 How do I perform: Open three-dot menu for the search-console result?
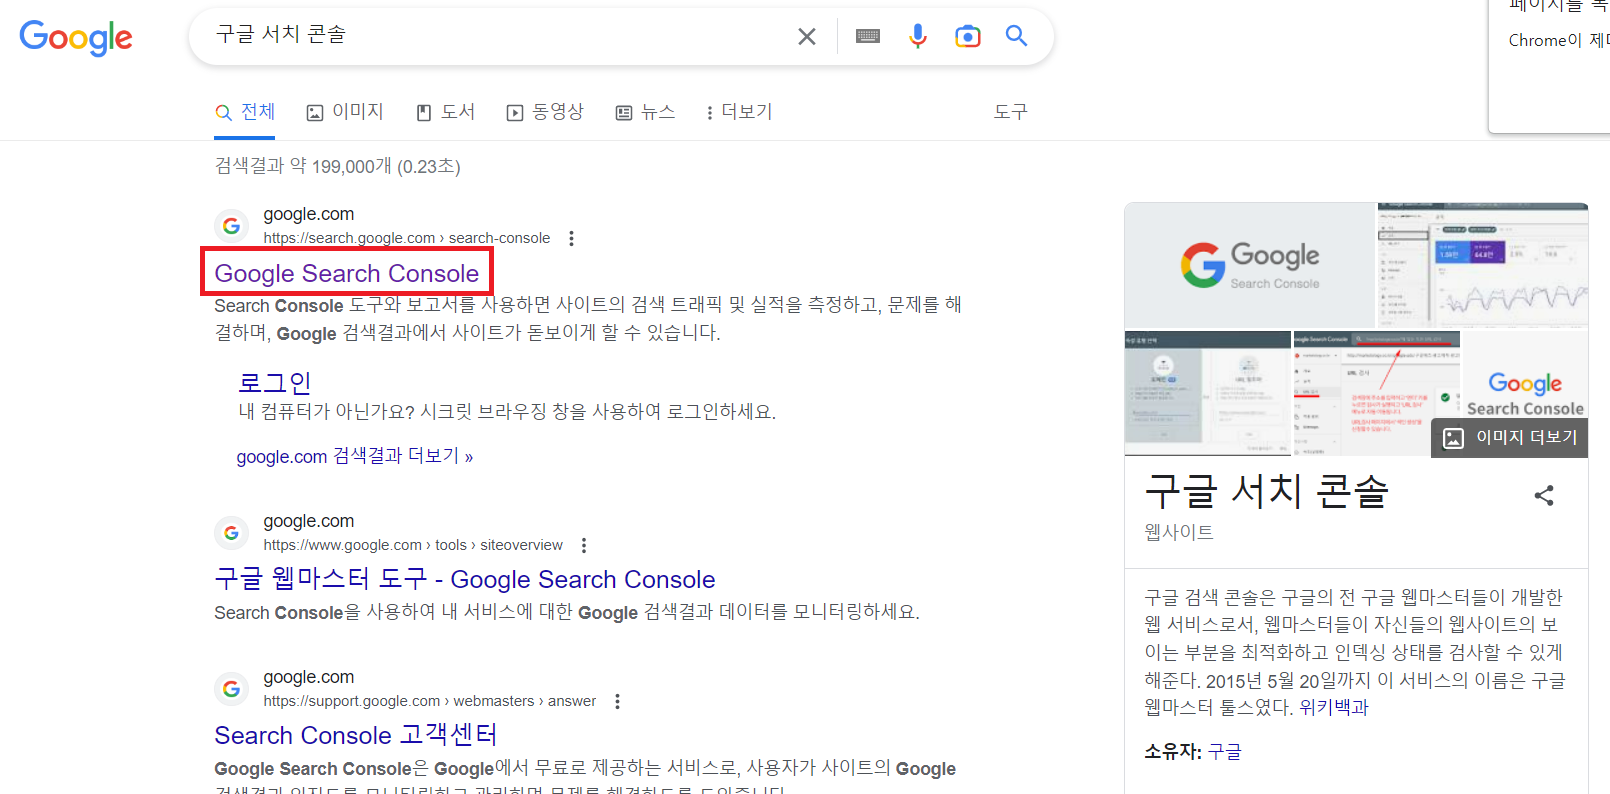pos(571,238)
